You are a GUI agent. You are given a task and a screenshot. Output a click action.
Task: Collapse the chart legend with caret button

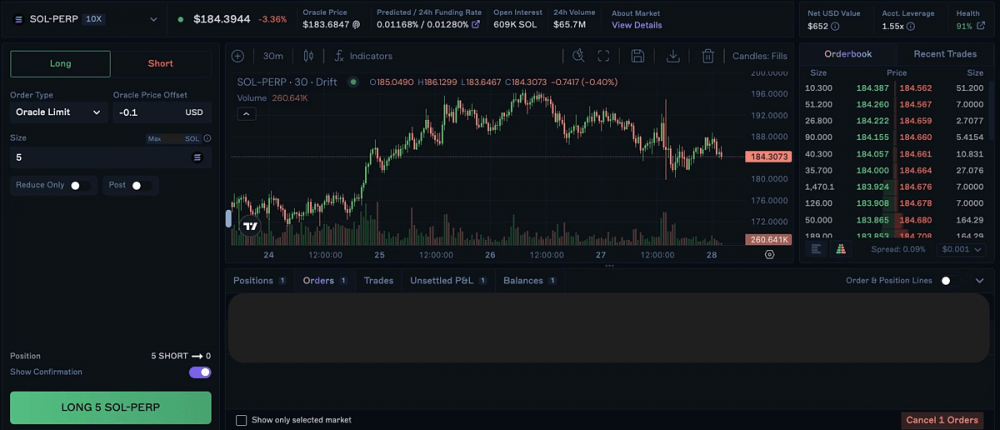[246, 114]
